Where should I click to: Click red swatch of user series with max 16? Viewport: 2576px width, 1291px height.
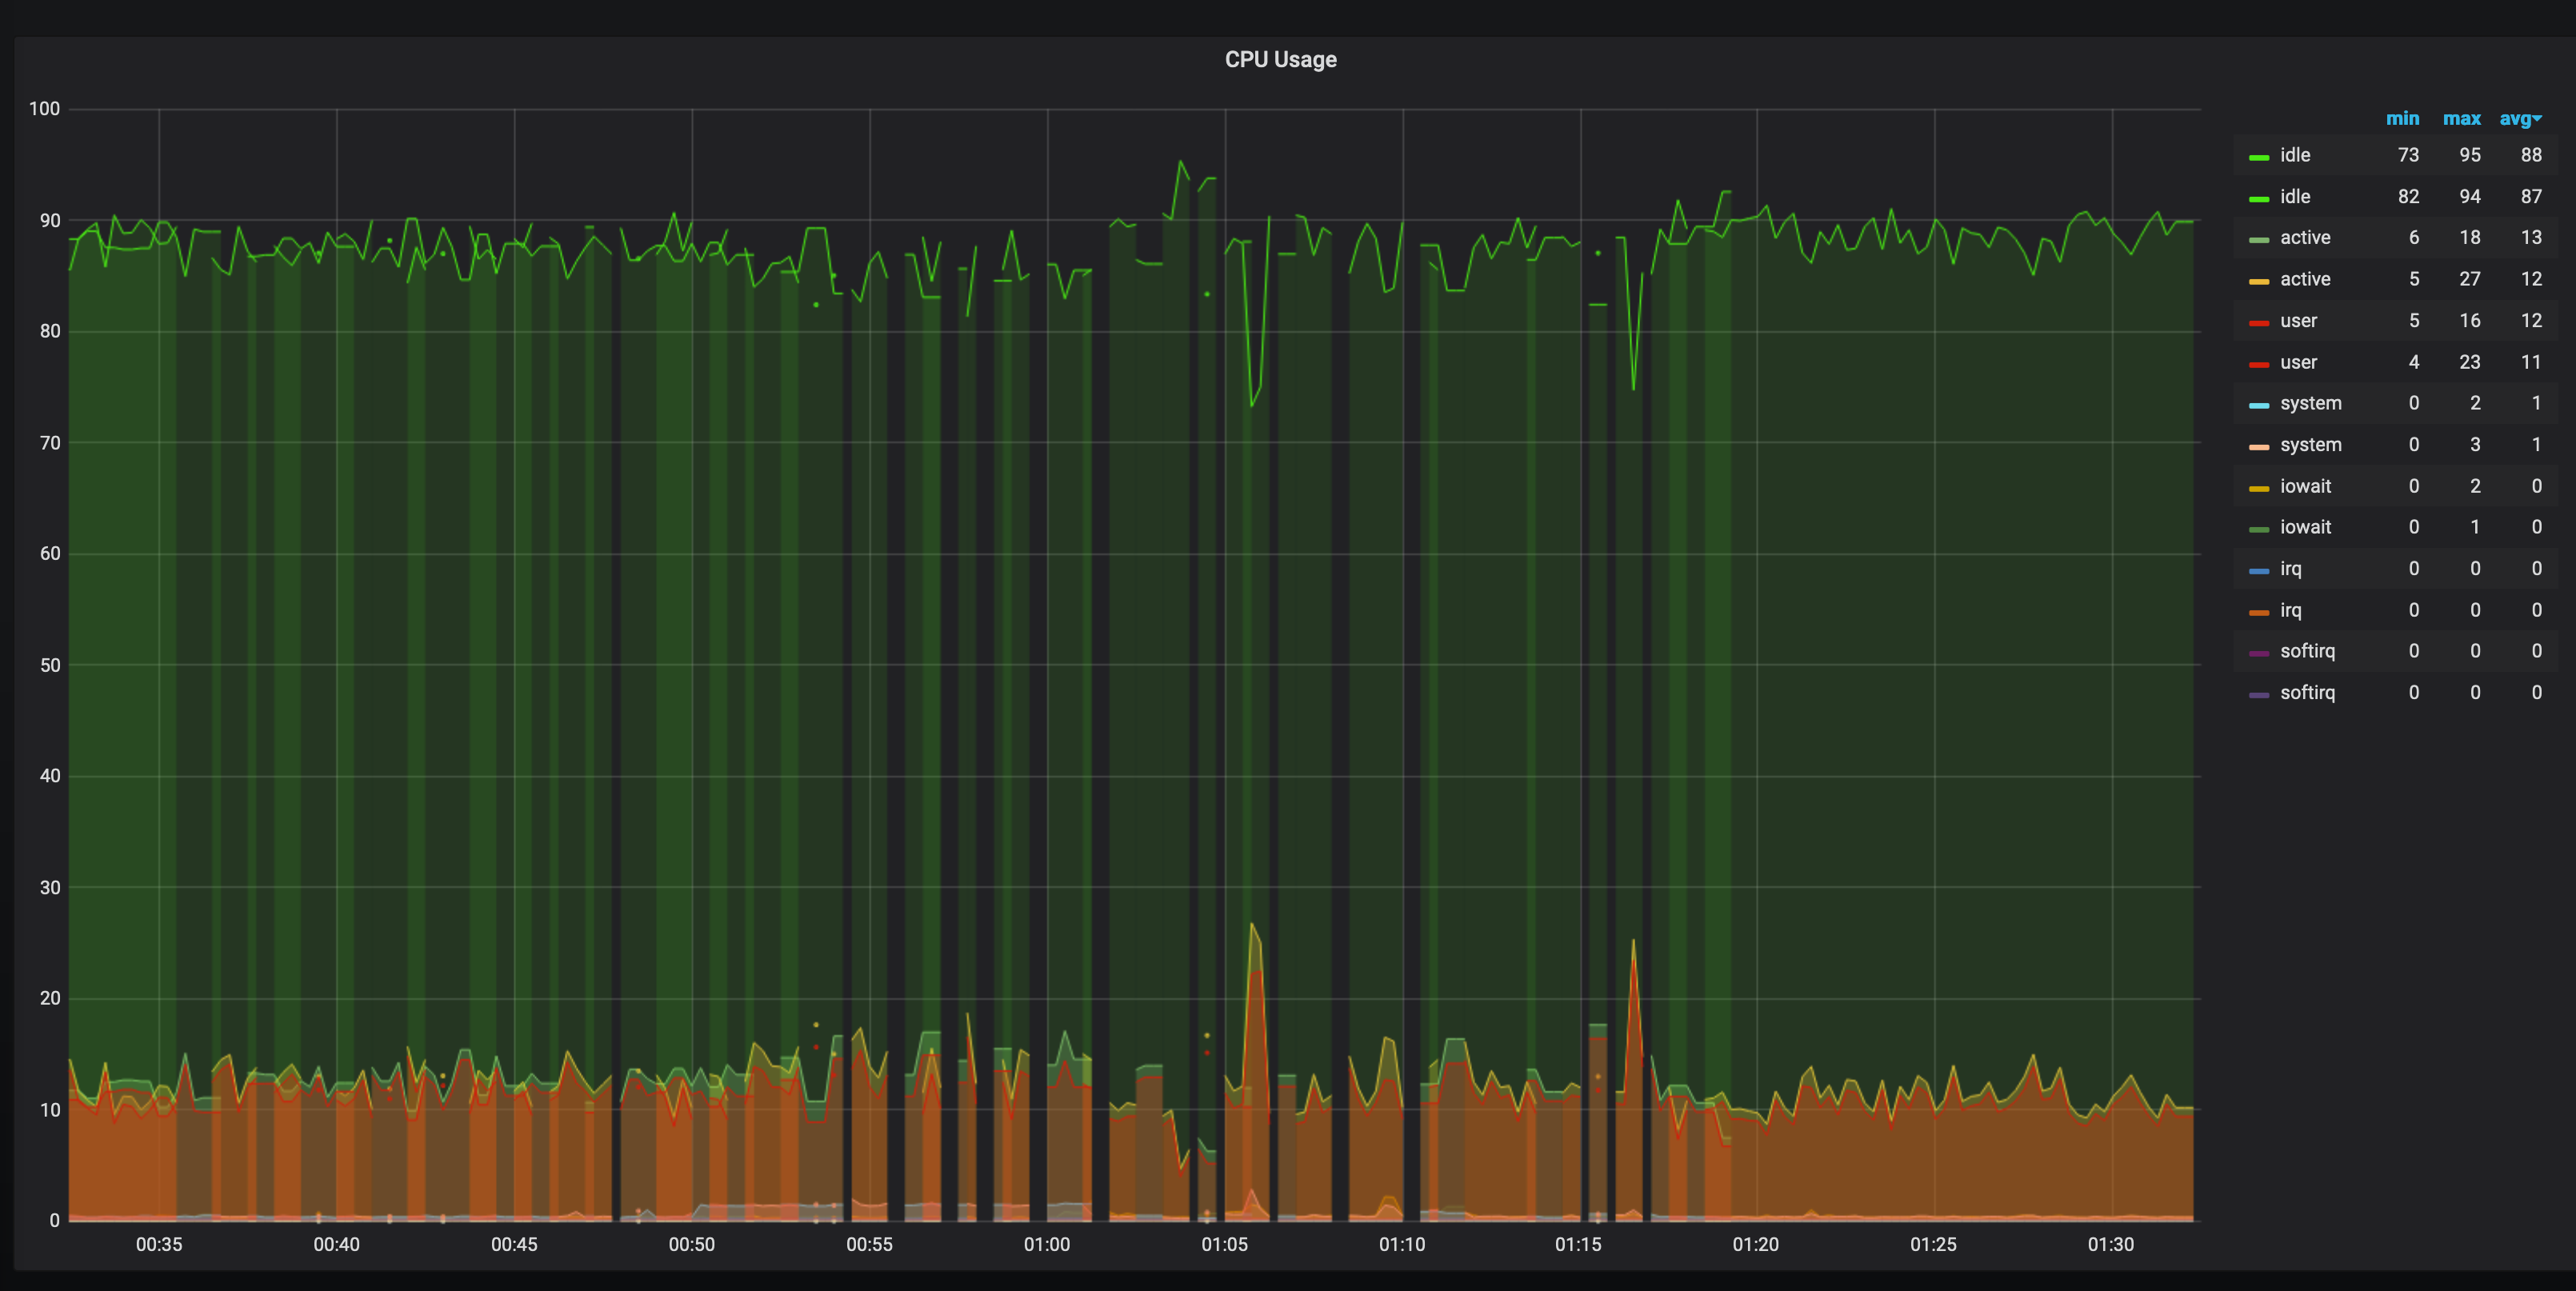point(2258,323)
